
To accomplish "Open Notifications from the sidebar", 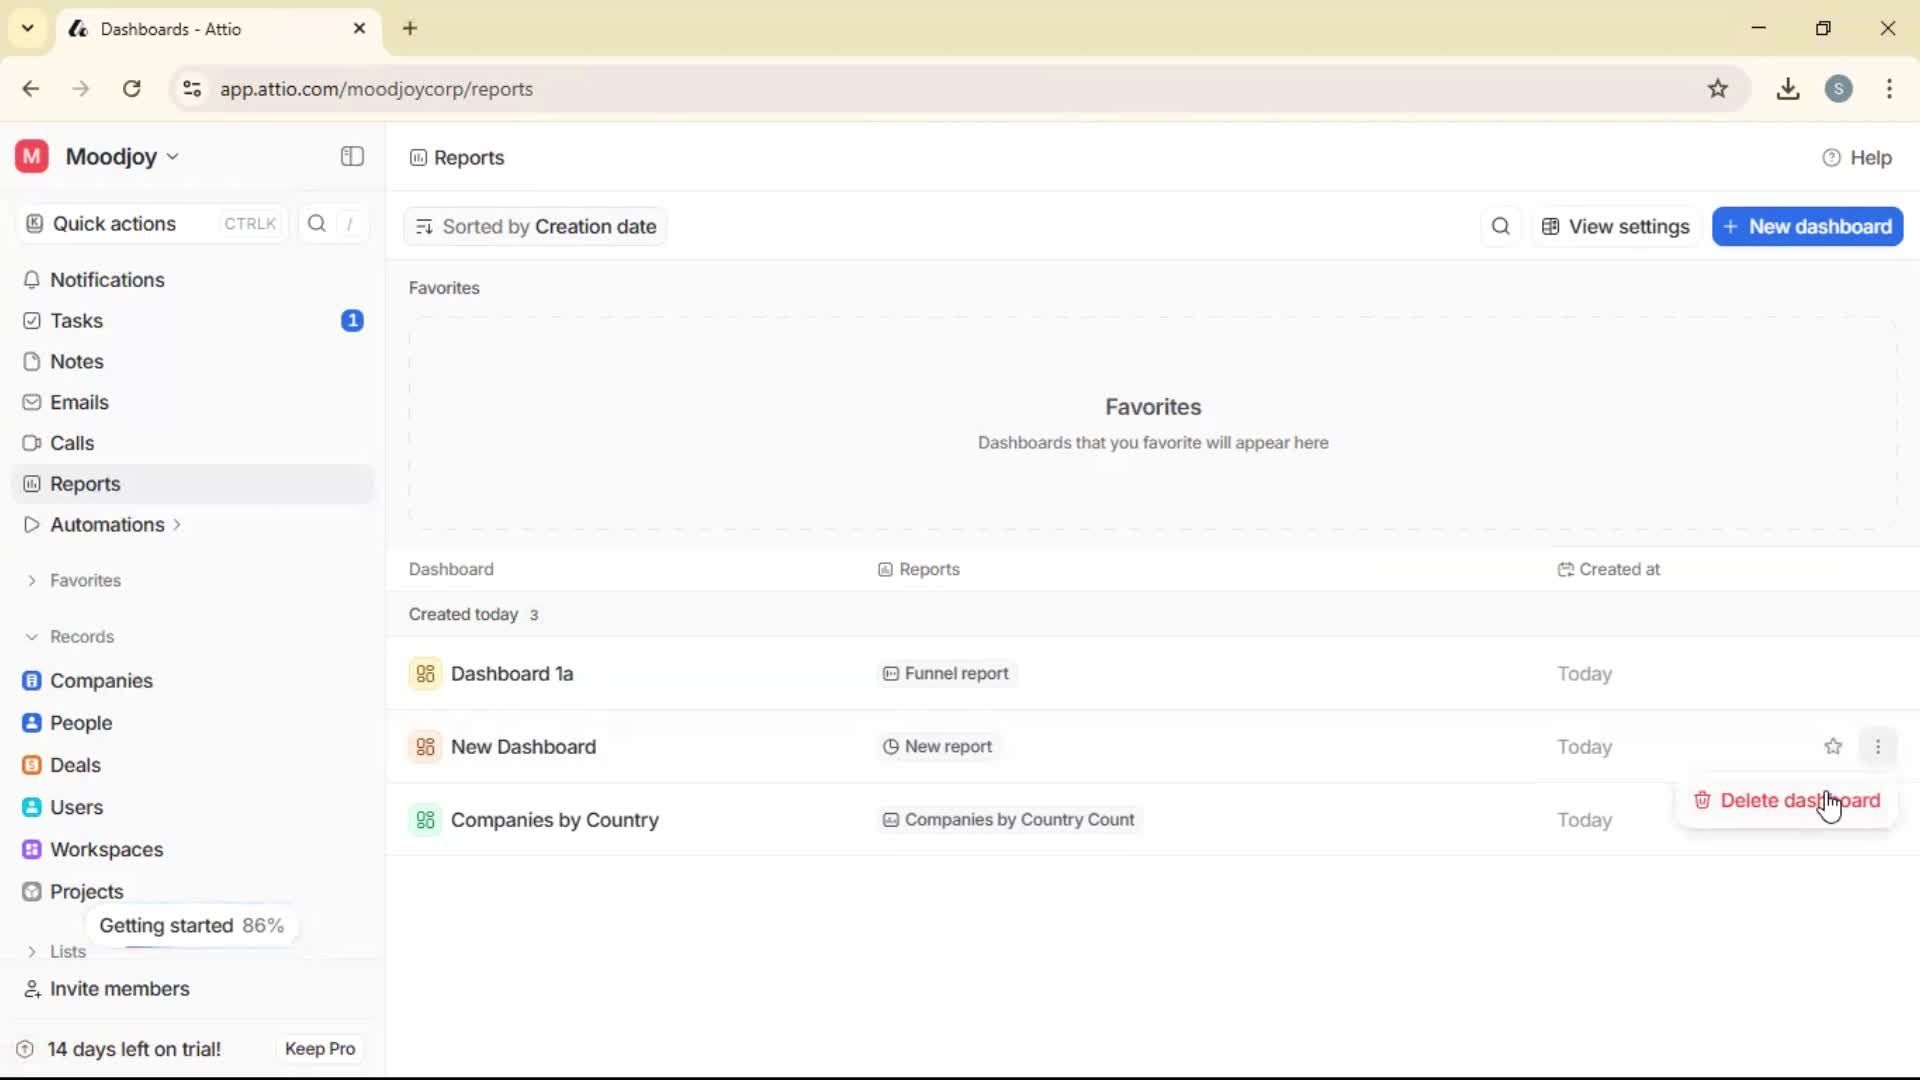I will pyautogui.click(x=105, y=280).
